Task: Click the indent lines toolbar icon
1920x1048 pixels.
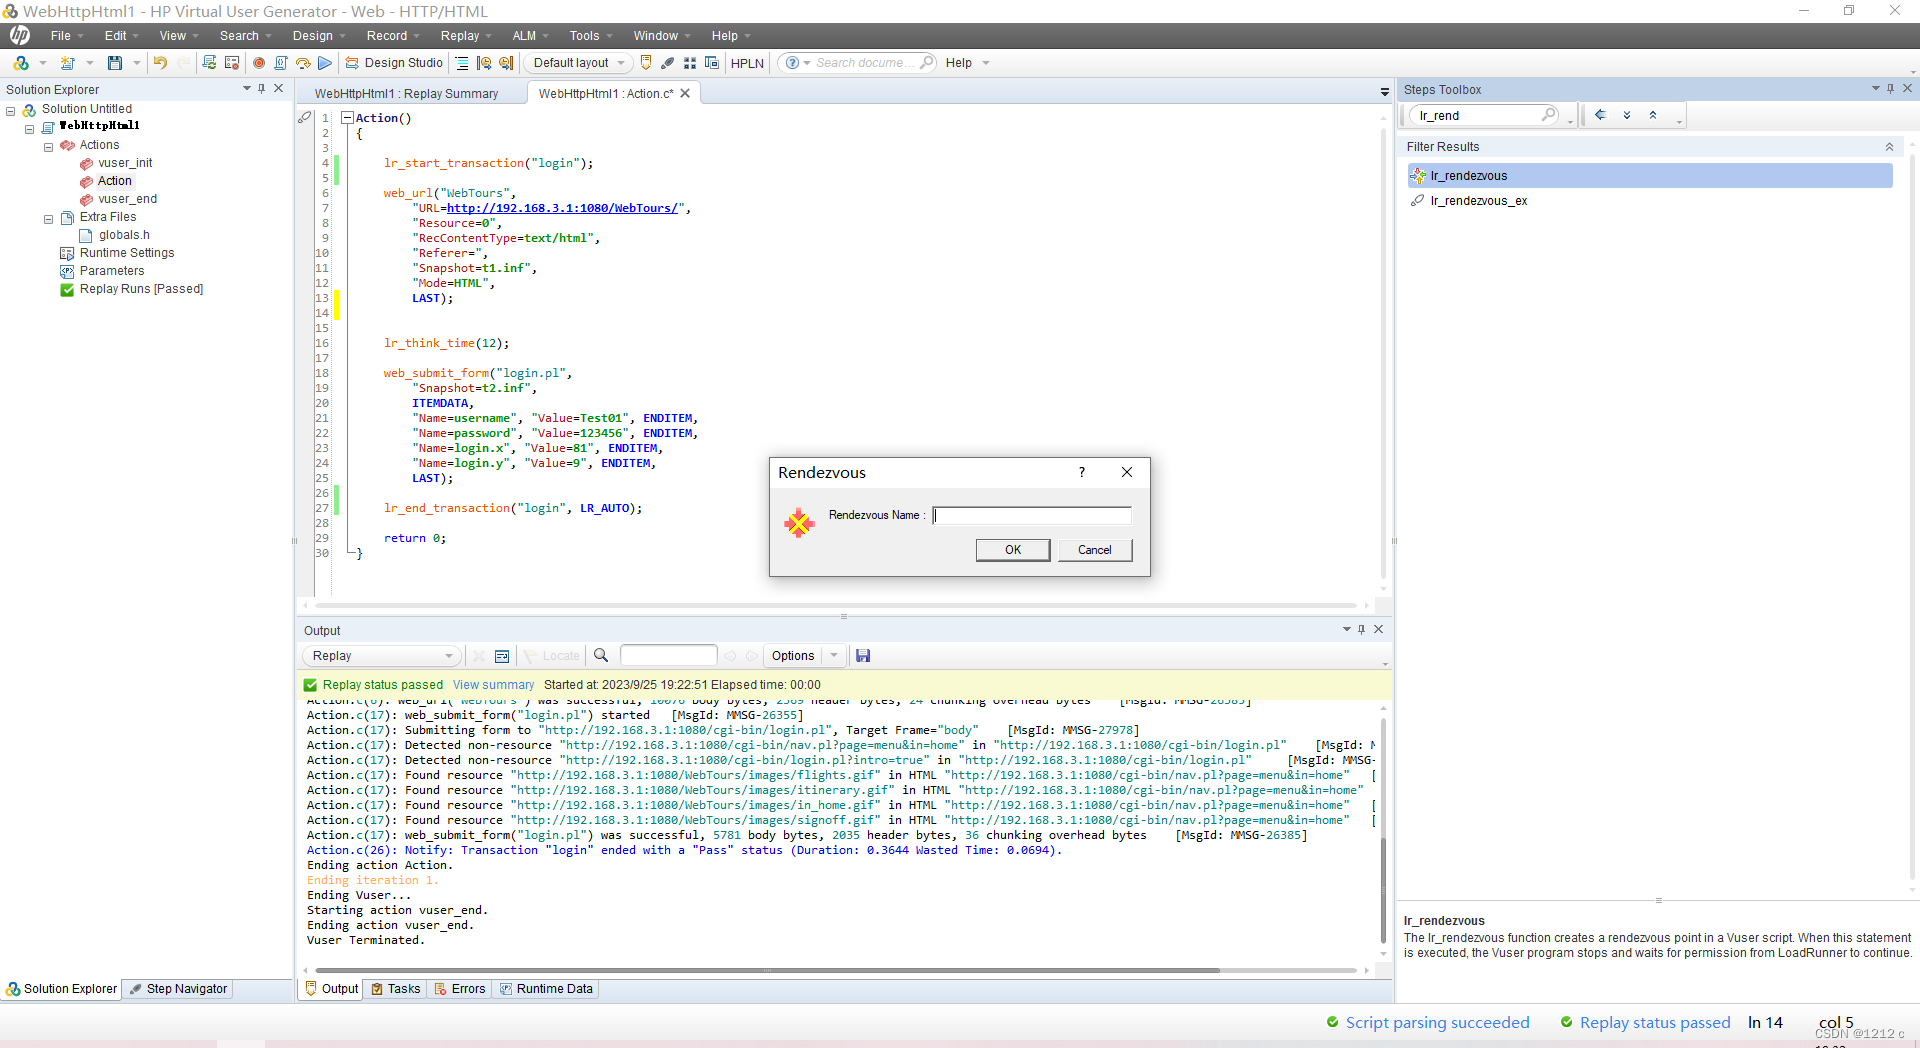Action: (462, 63)
